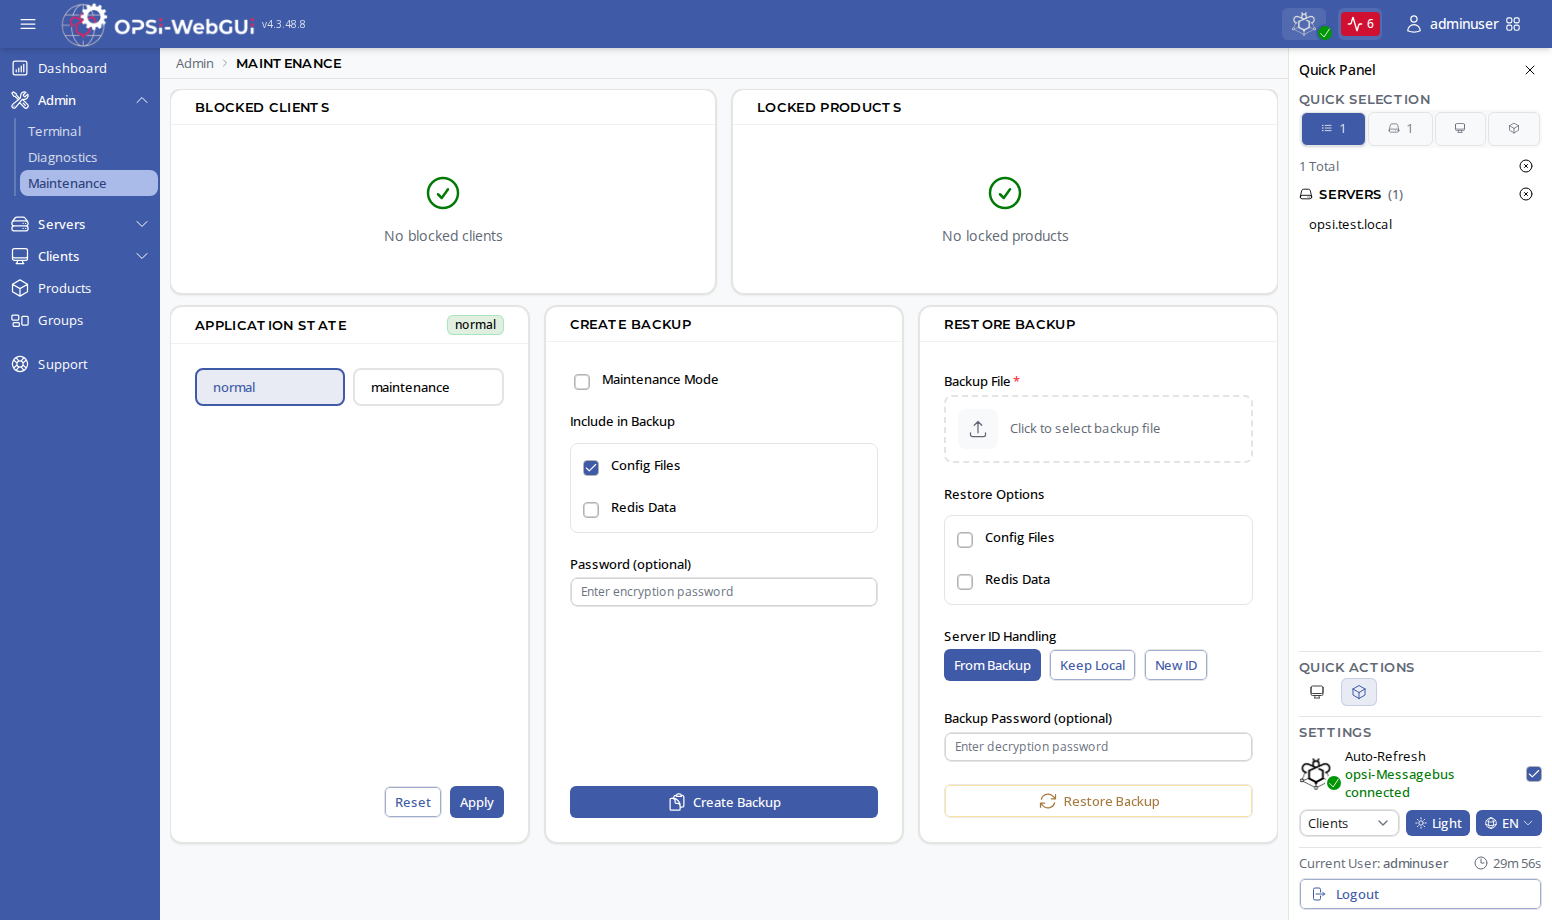The height and width of the screenshot is (920, 1552).
Task: Select the clients monitor quick selection tab
Action: pyautogui.click(x=1460, y=128)
